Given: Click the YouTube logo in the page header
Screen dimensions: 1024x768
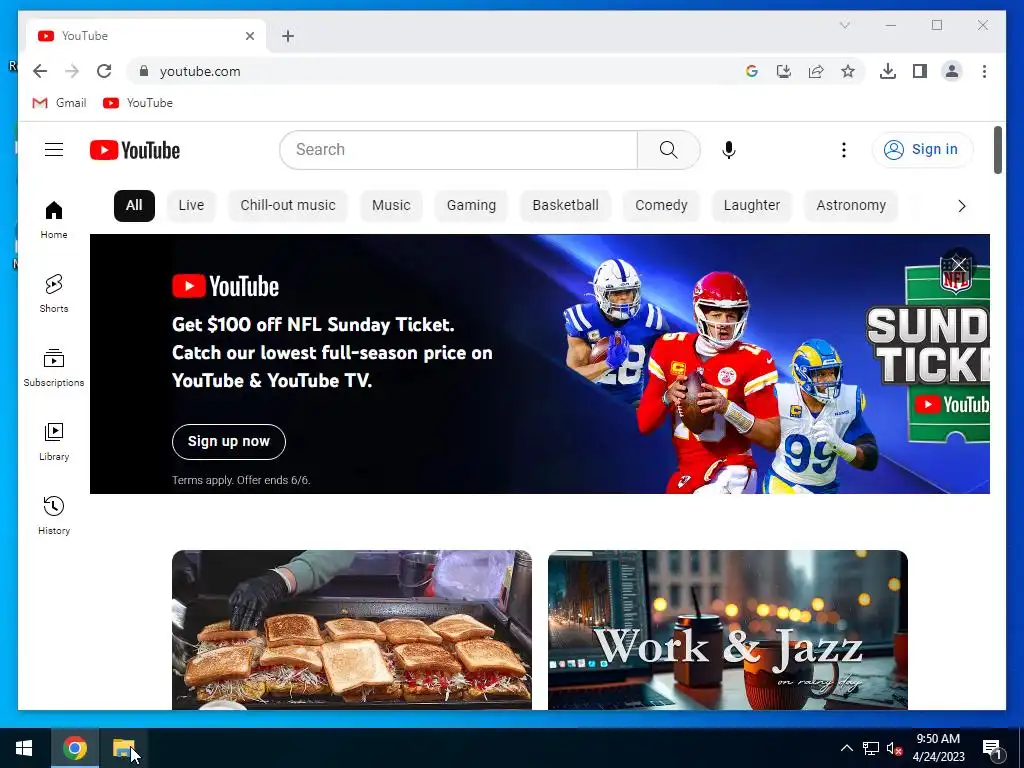Looking at the screenshot, I should pyautogui.click(x=135, y=150).
